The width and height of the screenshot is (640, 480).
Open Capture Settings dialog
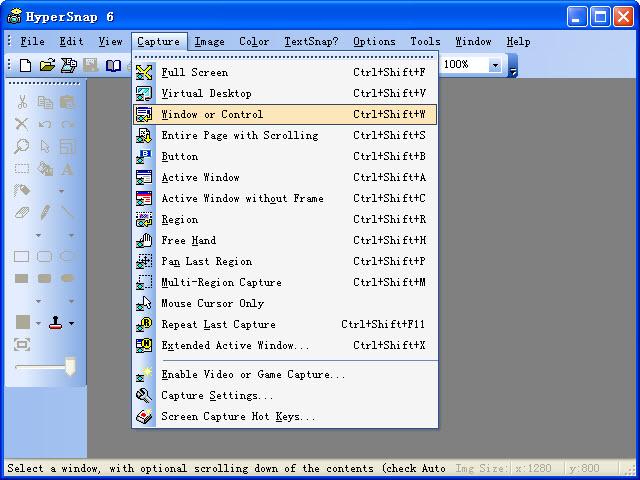[285, 396]
